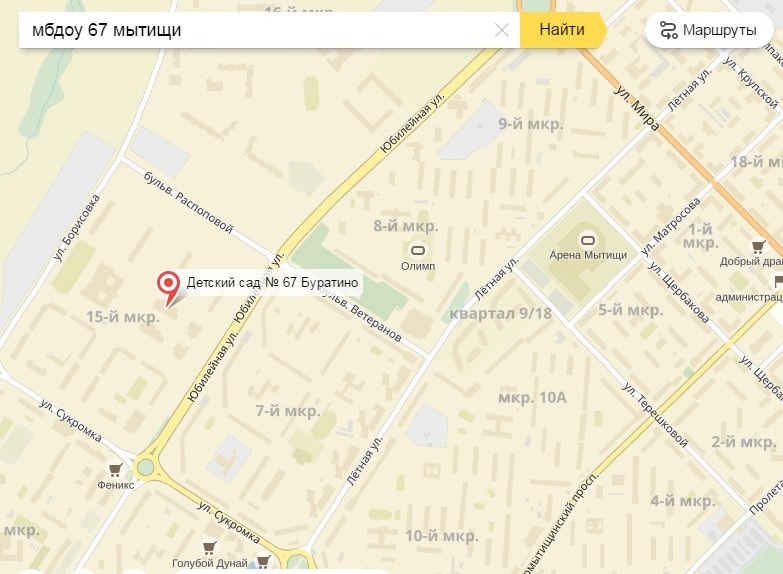Click the 15-й мкр. district label
This screenshot has width=783, height=574.
point(123,317)
